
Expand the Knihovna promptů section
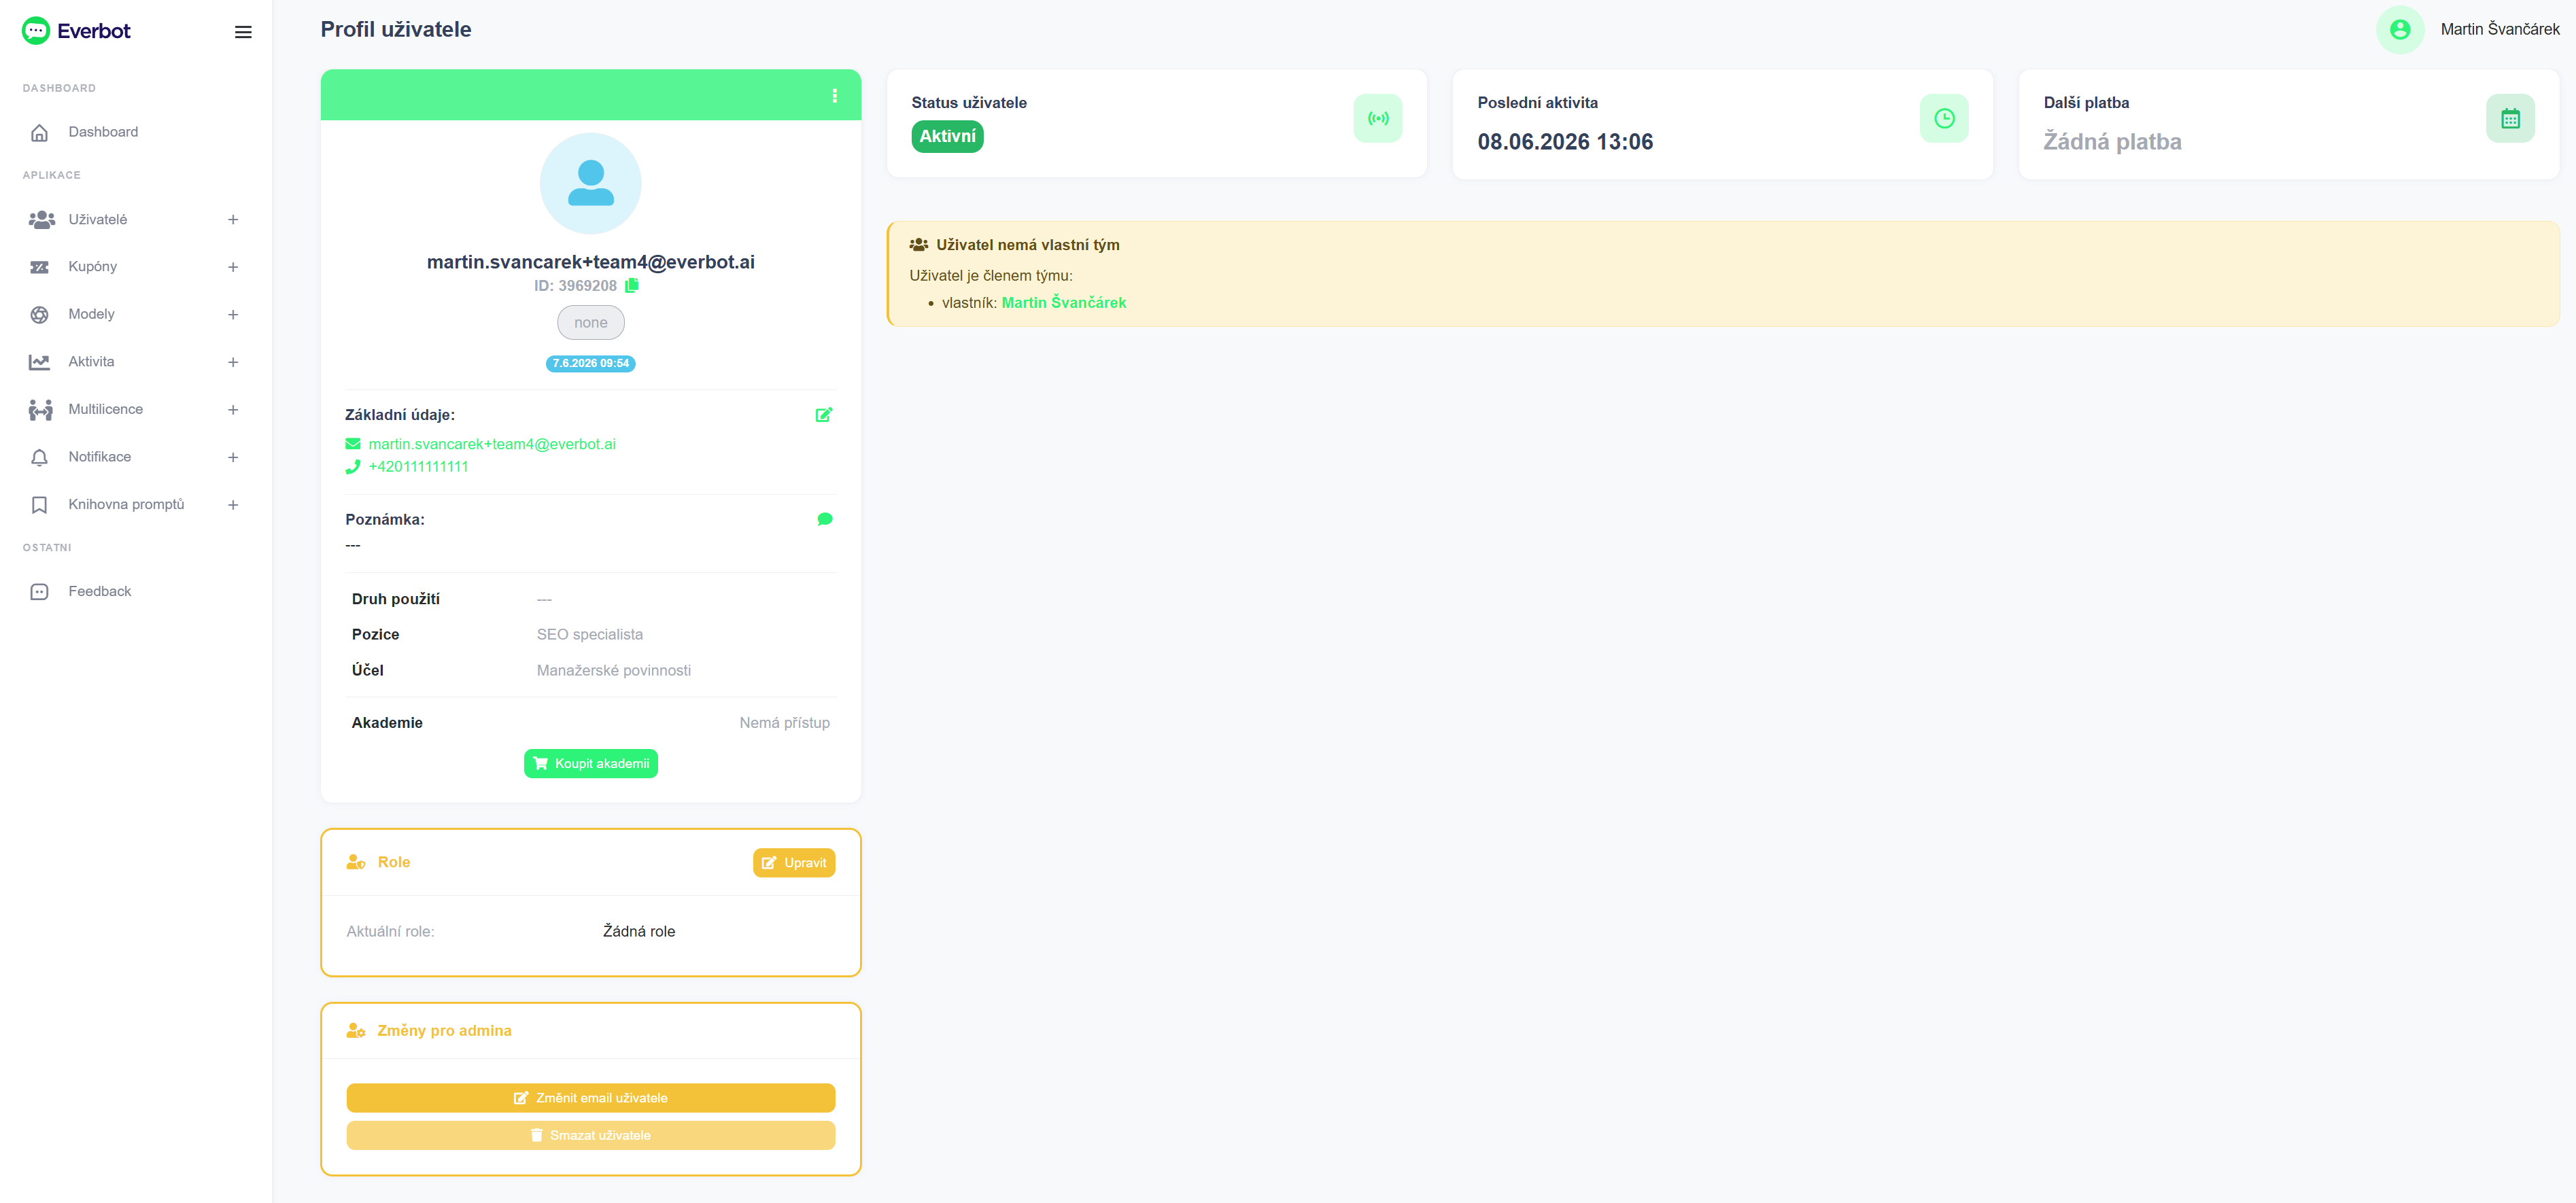click(x=233, y=505)
